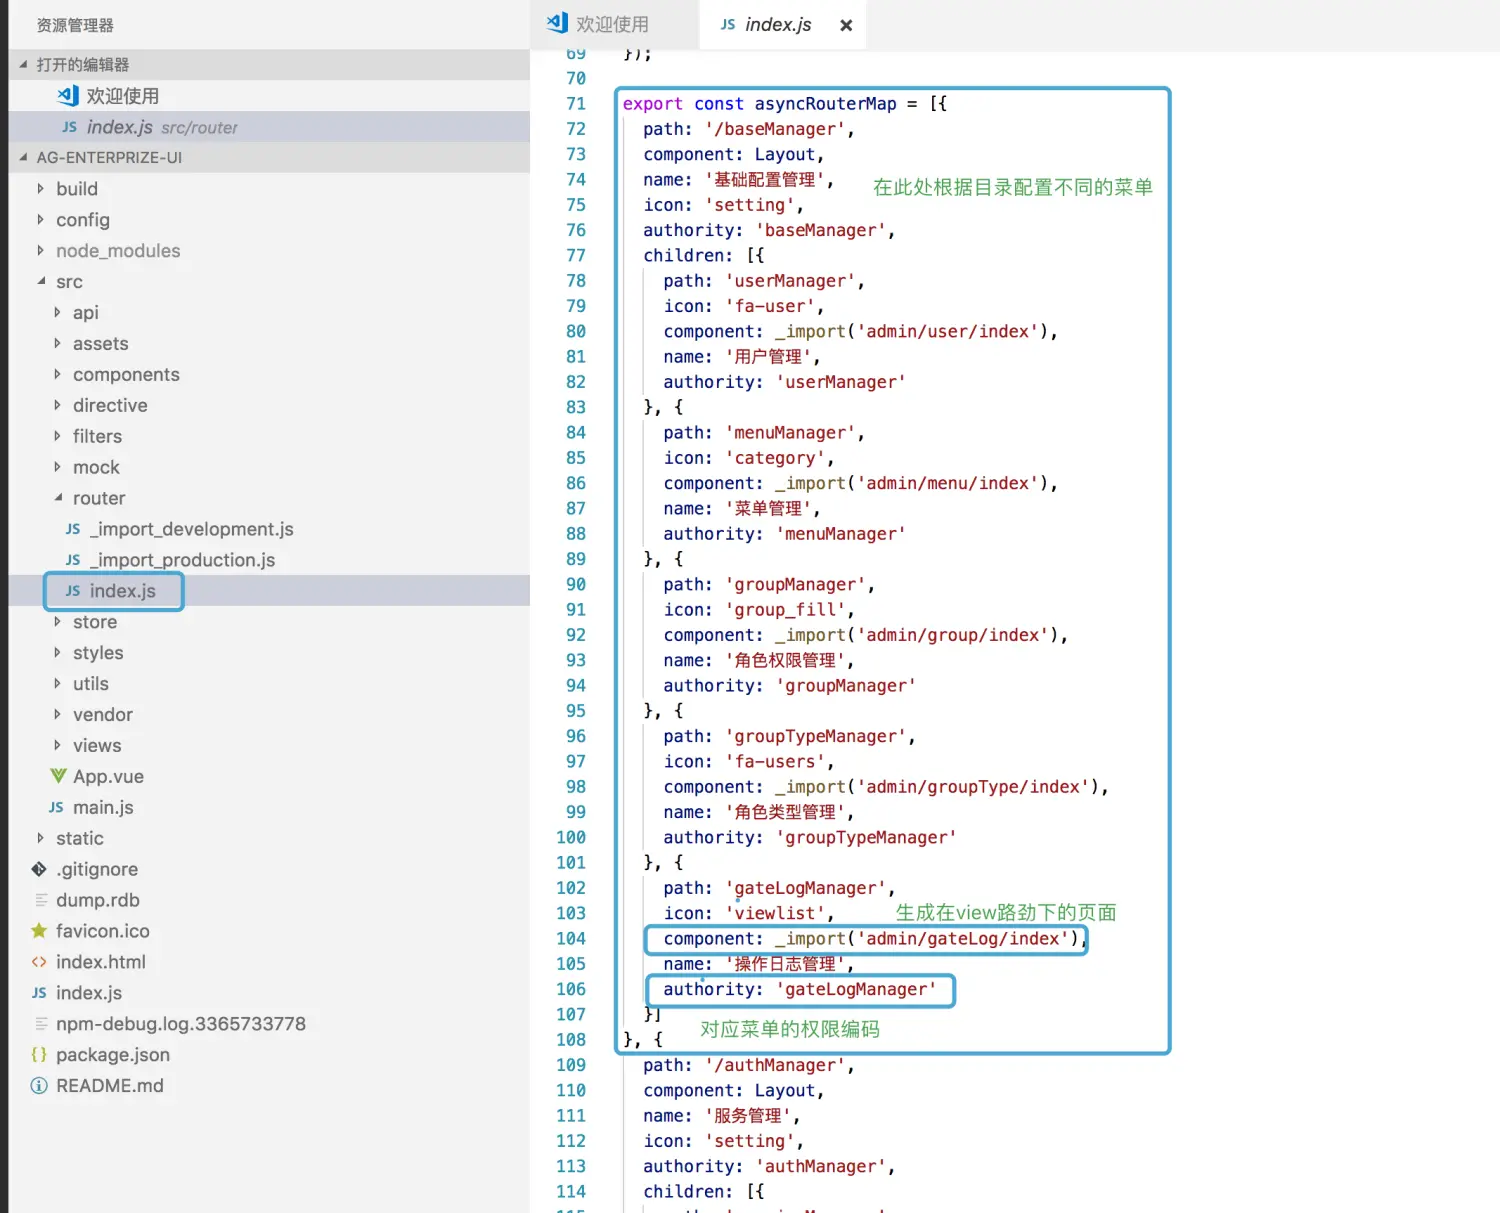Expand the store folder

click(57, 621)
